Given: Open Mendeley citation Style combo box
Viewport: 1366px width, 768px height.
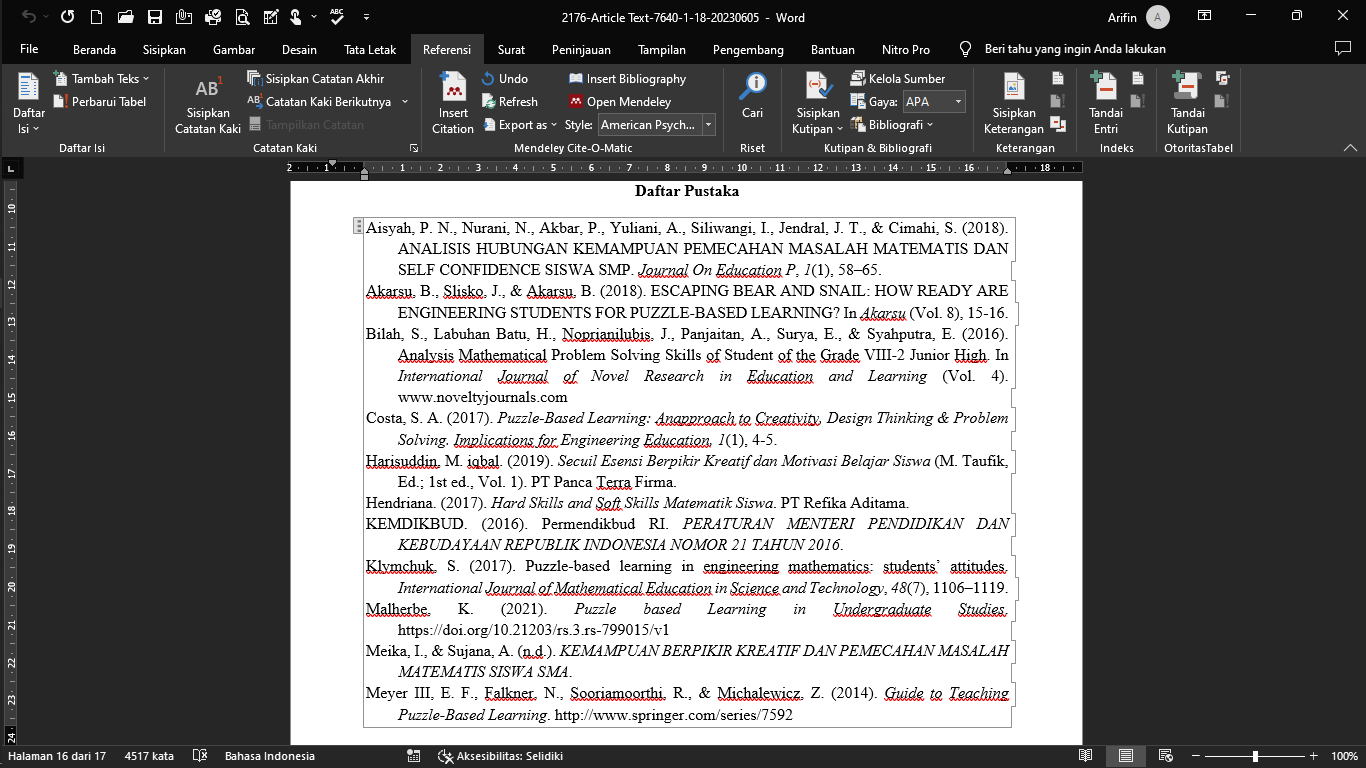Looking at the screenshot, I should 656,125.
